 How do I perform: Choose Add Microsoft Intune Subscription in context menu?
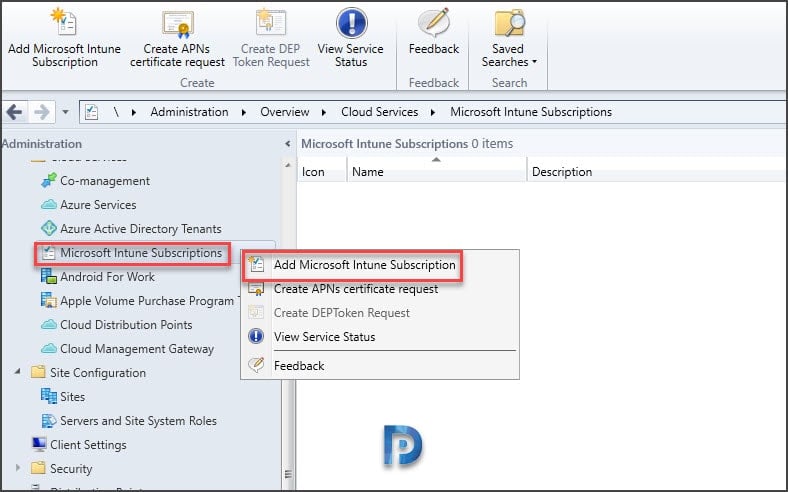click(364, 265)
